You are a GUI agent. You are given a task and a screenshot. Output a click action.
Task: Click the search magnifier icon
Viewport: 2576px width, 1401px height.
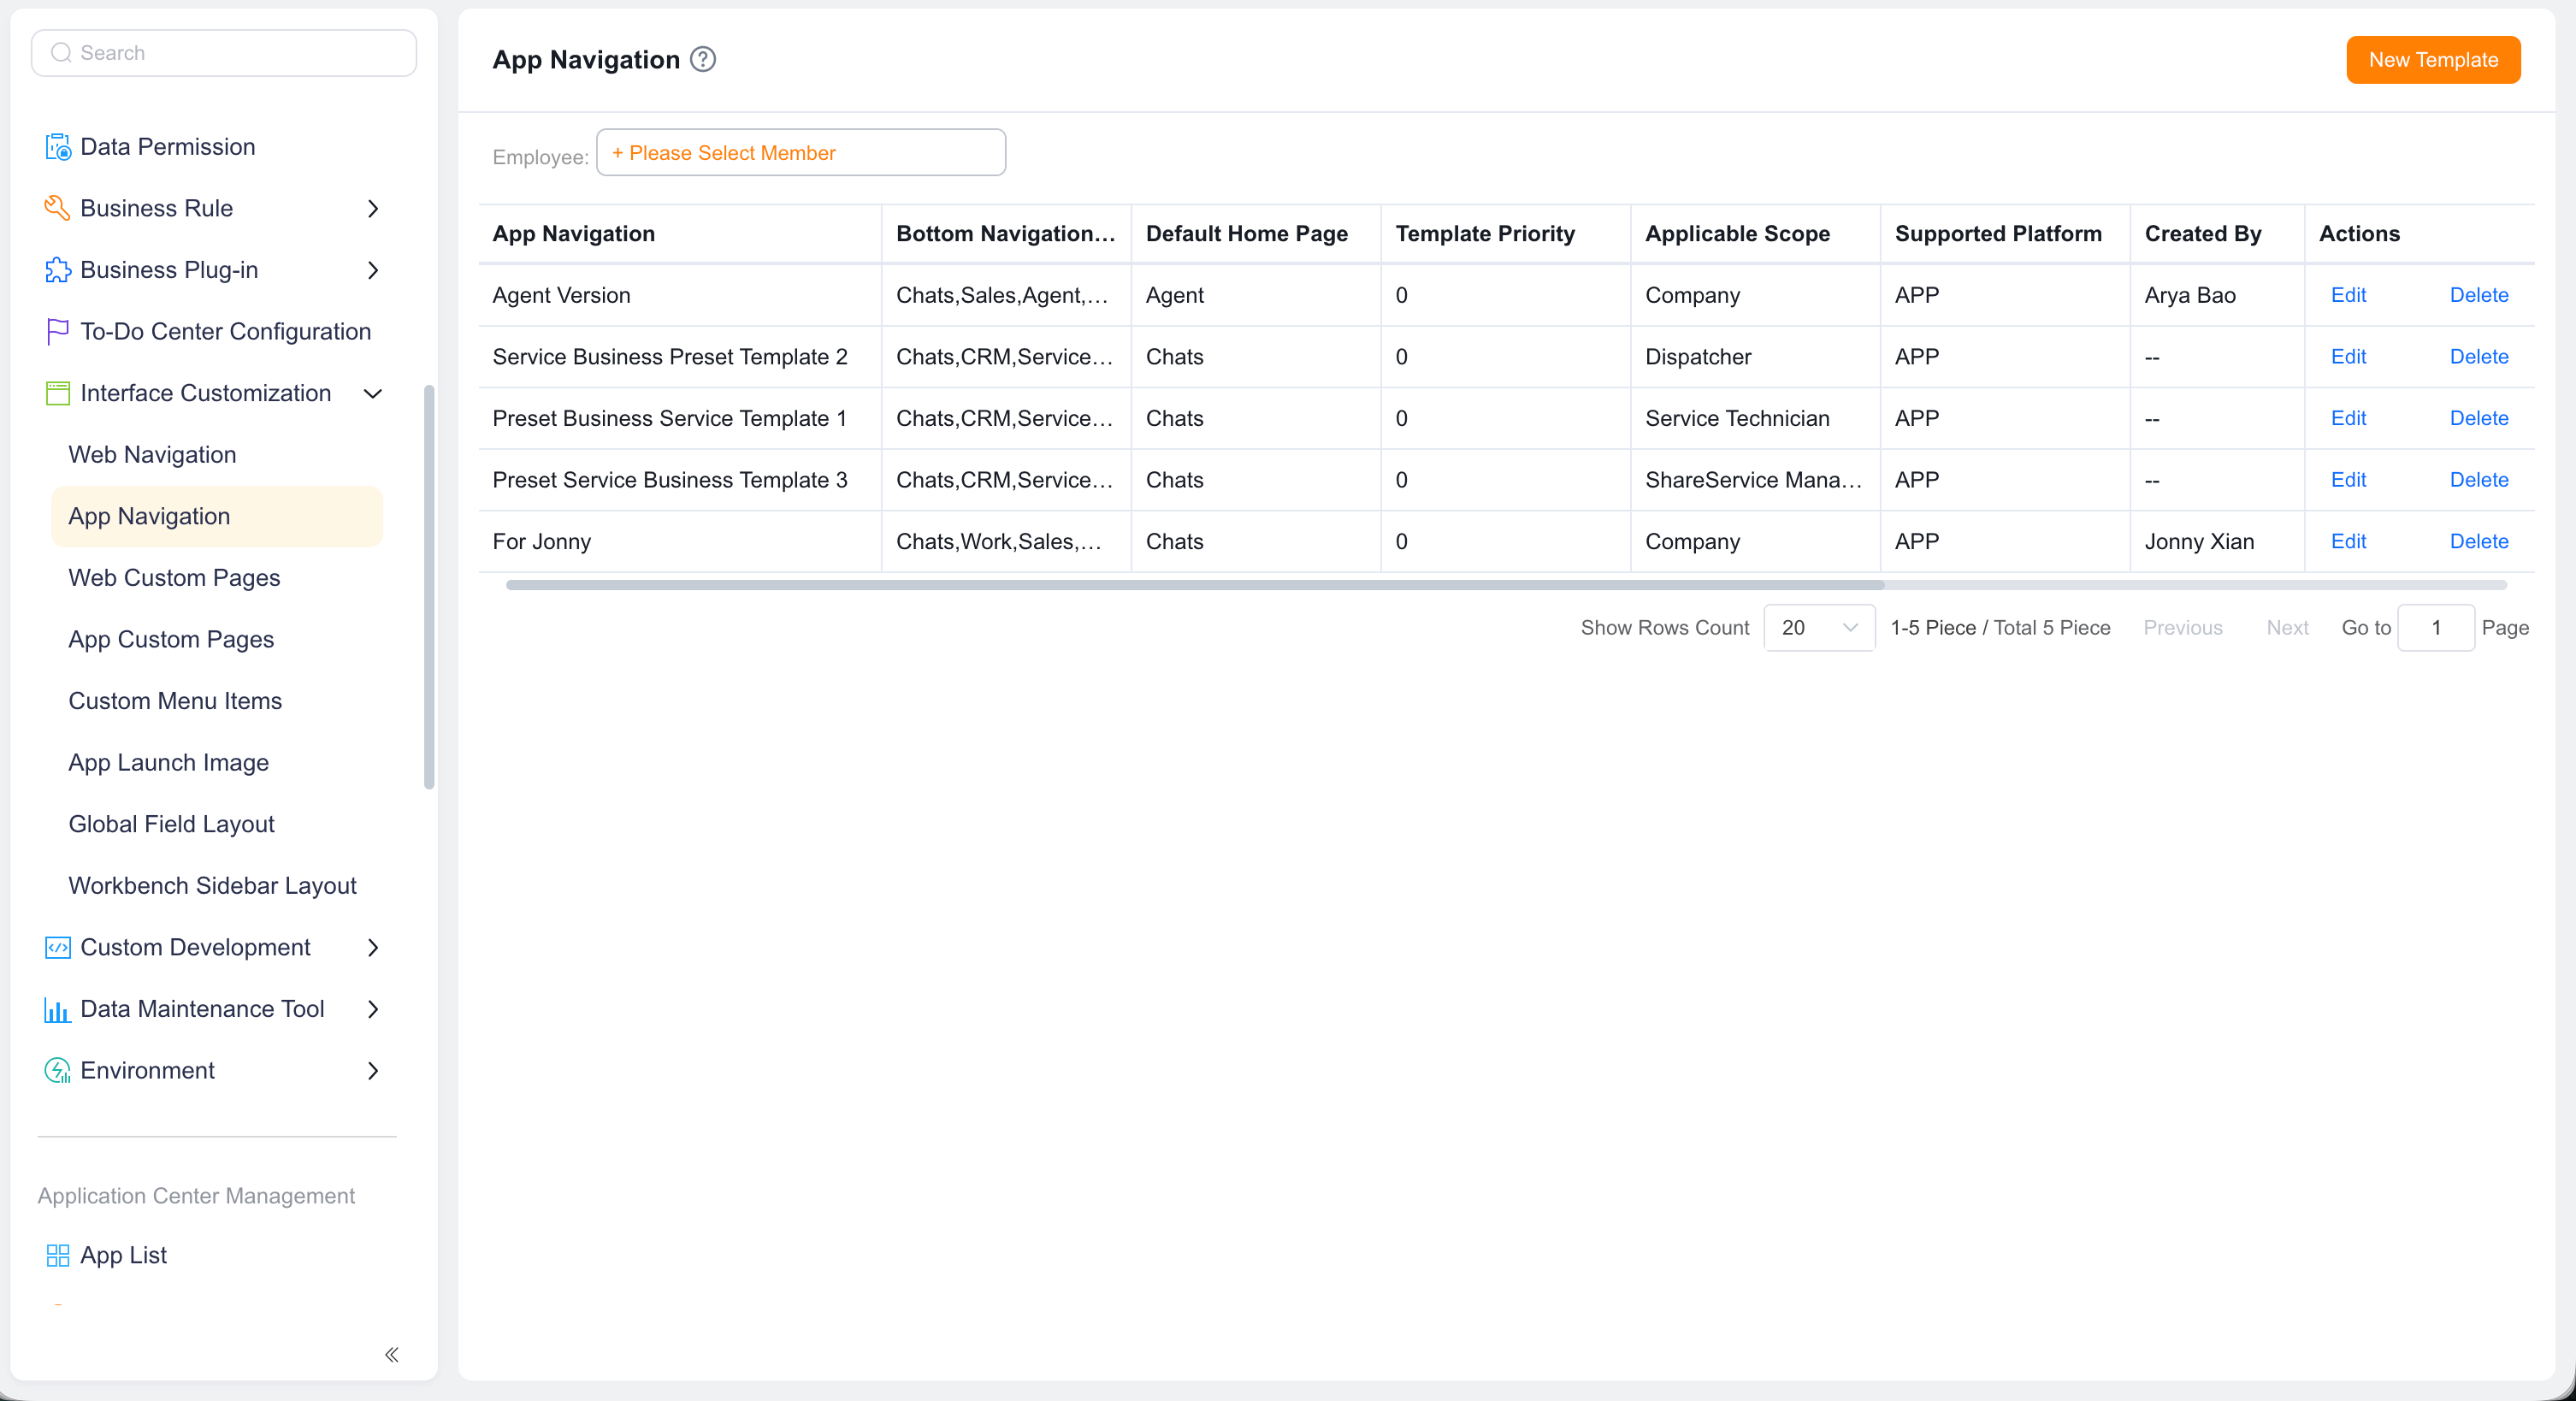click(x=61, y=53)
